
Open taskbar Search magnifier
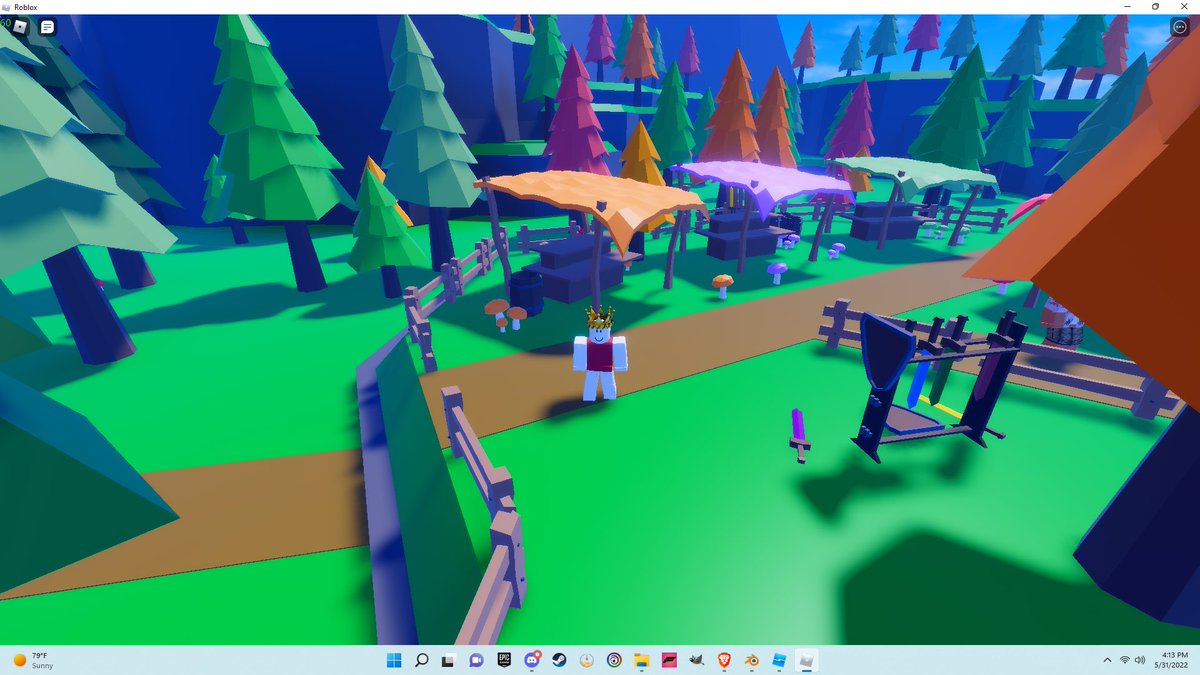pos(421,660)
